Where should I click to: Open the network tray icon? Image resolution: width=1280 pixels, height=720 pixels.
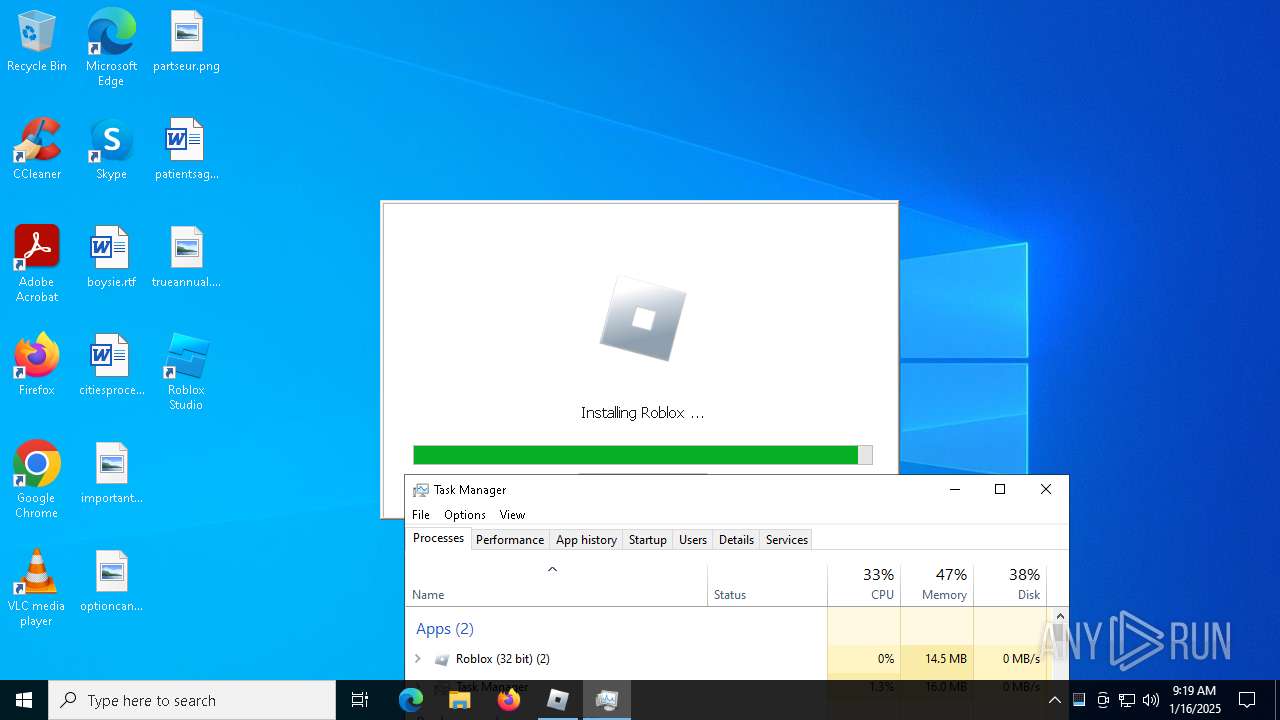click(1127, 700)
